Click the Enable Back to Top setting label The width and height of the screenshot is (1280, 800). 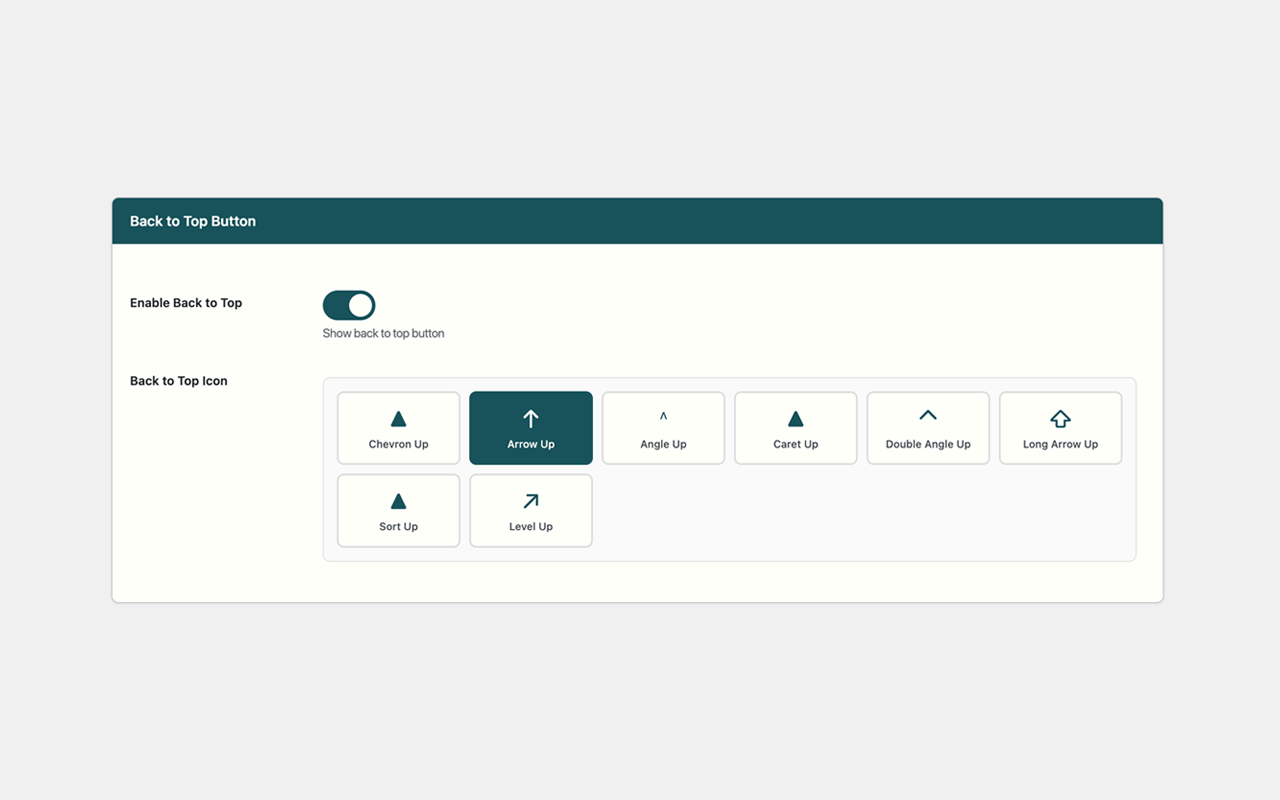point(186,302)
